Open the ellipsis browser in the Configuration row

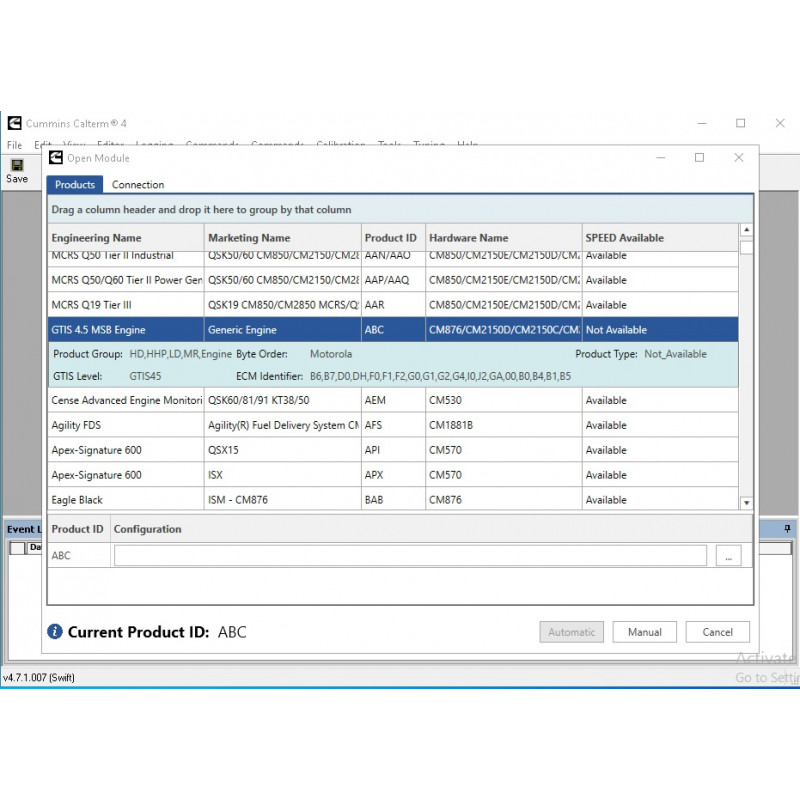click(x=729, y=555)
